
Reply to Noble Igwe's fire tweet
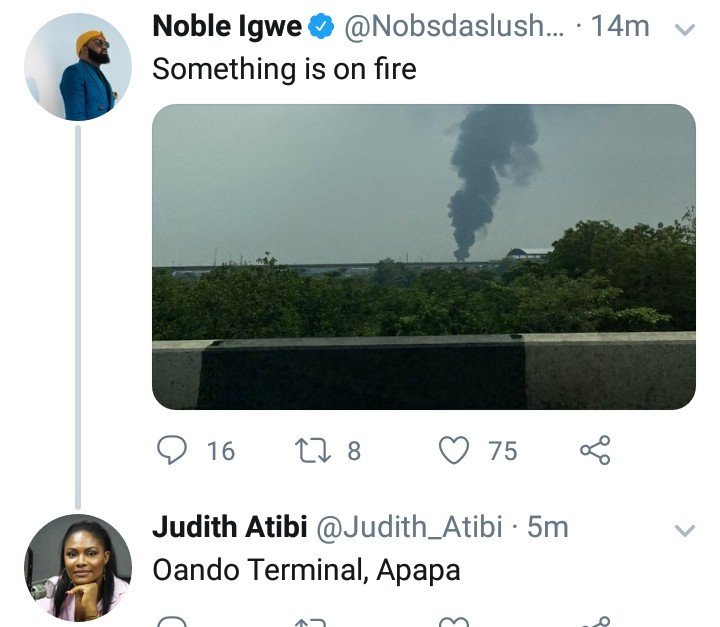click(x=172, y=450)
